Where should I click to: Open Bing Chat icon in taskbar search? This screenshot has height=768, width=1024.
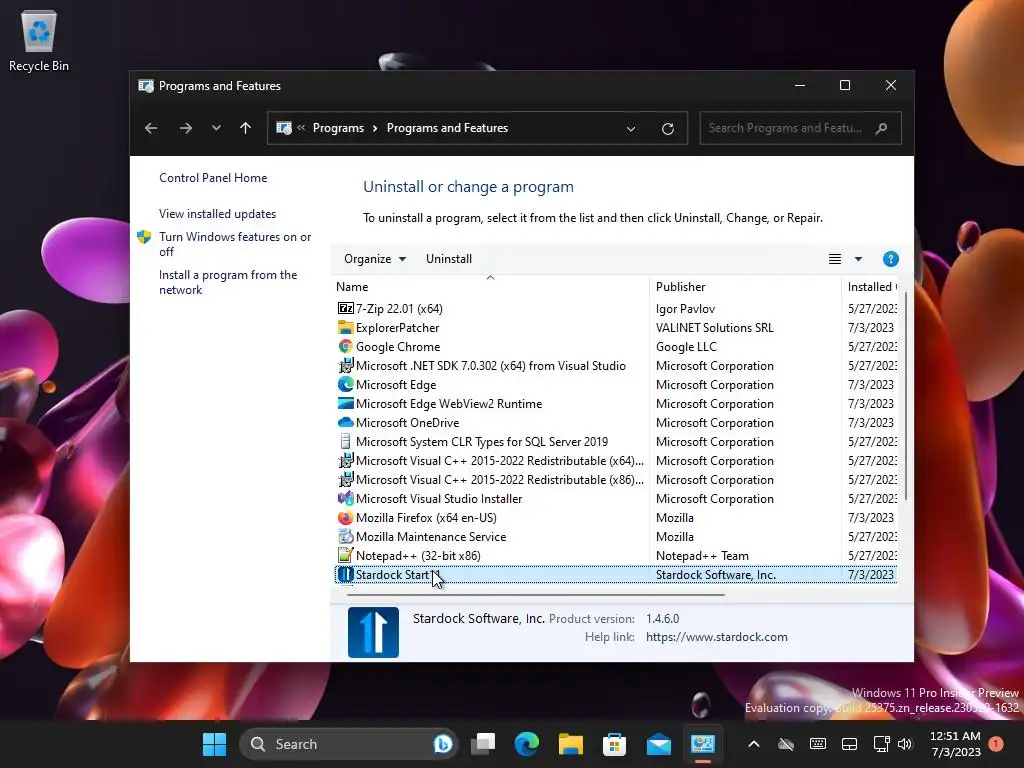443,744
